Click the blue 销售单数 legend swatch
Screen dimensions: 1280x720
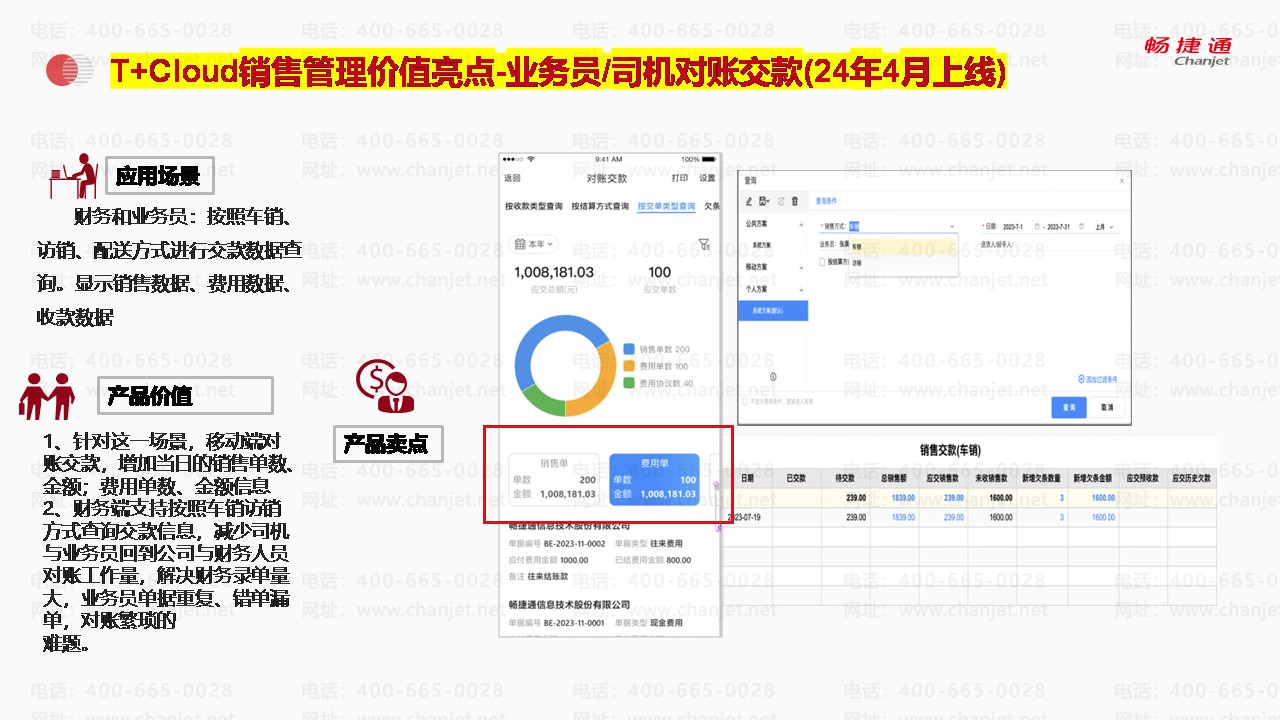pyautogui.click(x=629, y=349)
